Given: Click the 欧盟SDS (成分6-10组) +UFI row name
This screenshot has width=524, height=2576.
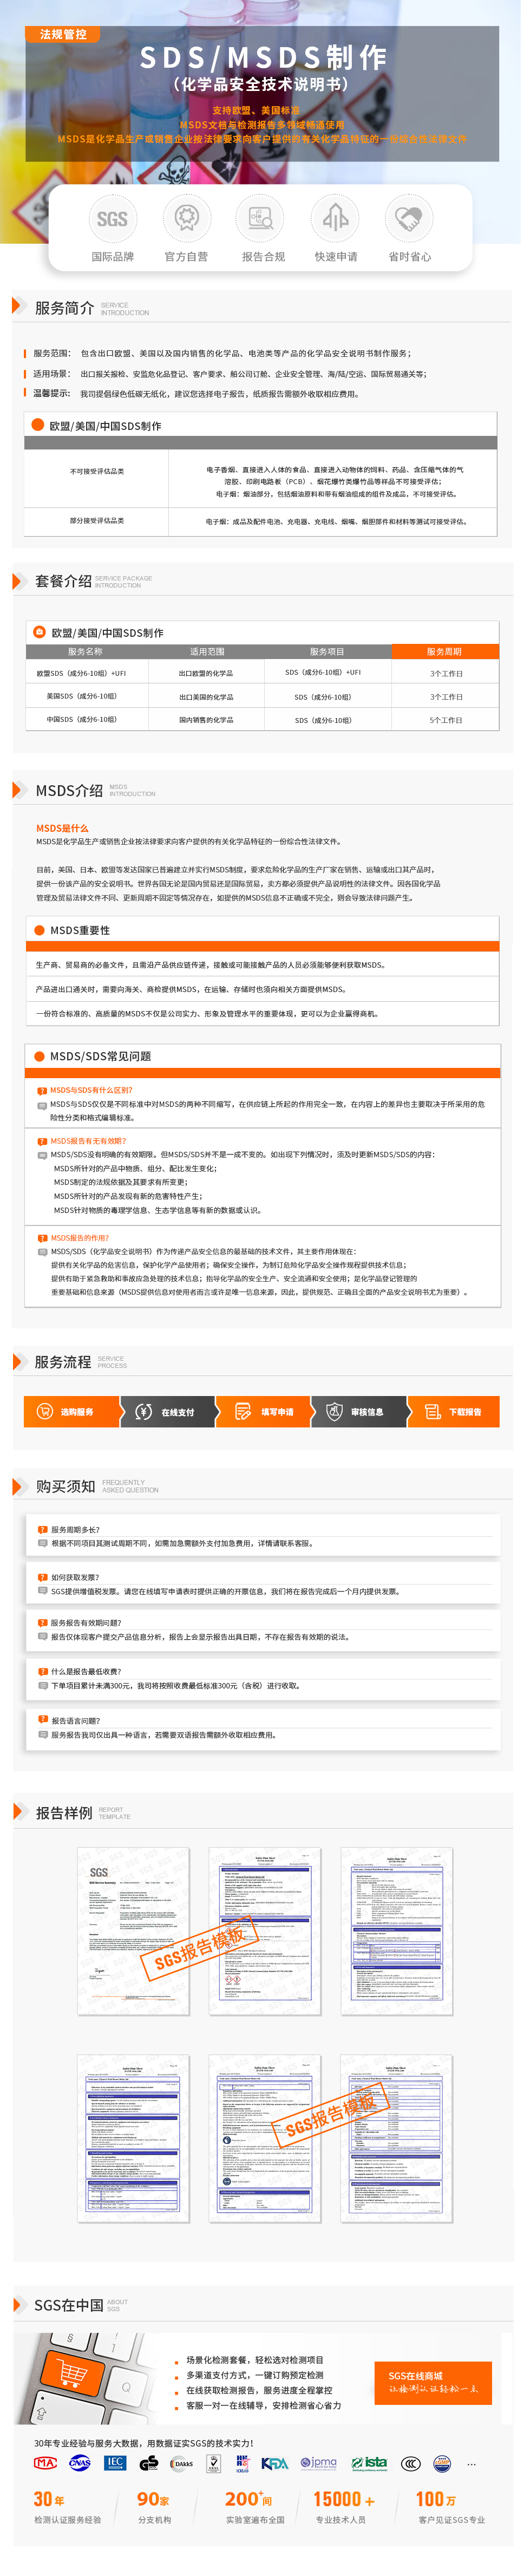Looking at the screenshot, I should pyautogui.click(x=81, y=673).
